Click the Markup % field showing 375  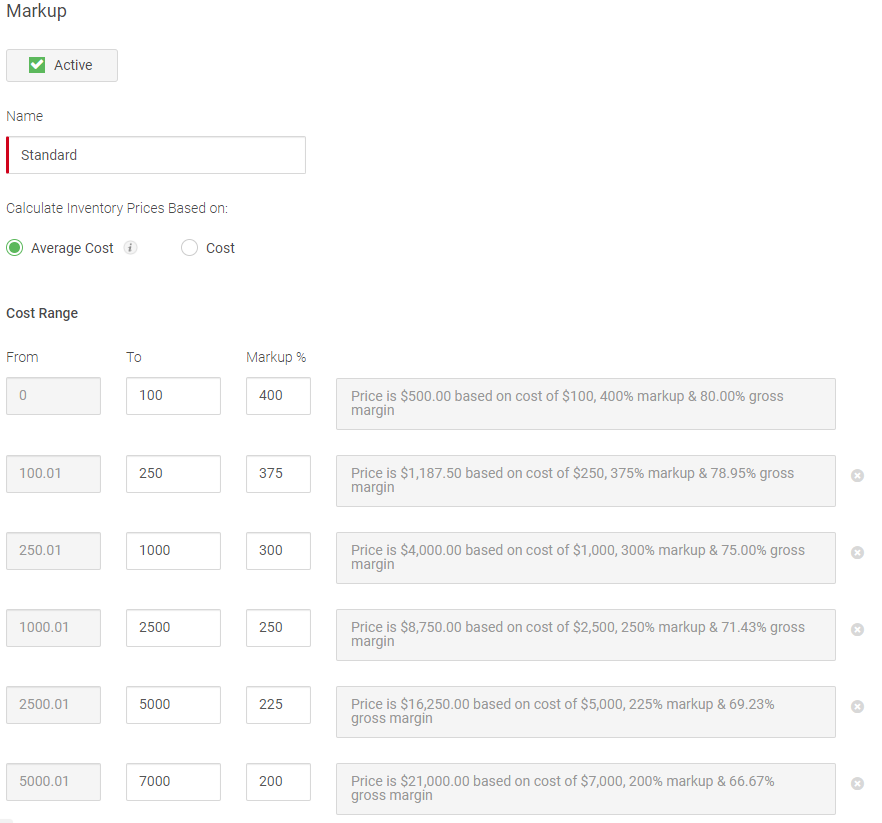(276, 473)
